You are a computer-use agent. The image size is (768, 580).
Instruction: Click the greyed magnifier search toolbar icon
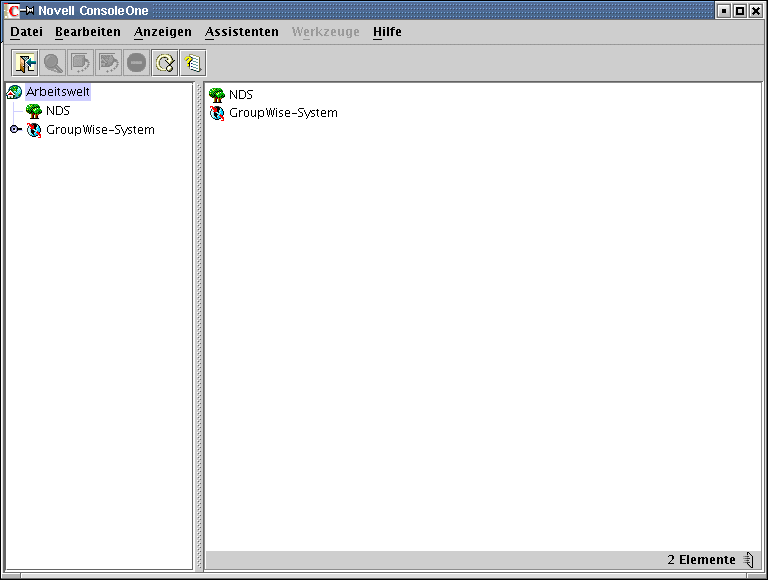[x=53, y=63]
